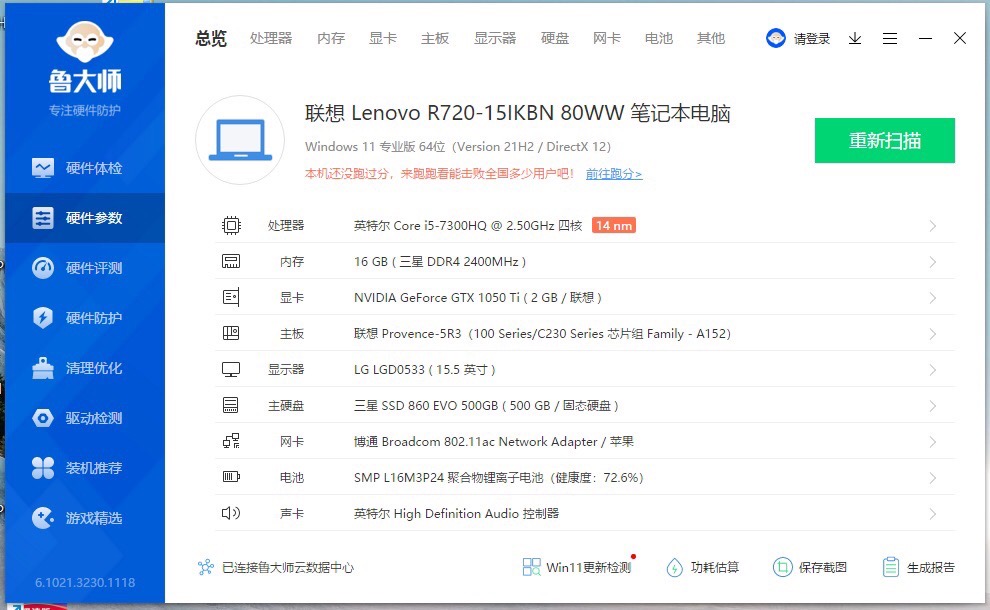The image size is (990, 610).
Task: Switch to the 硬盘 tab
Action: (x=555, y=39)
